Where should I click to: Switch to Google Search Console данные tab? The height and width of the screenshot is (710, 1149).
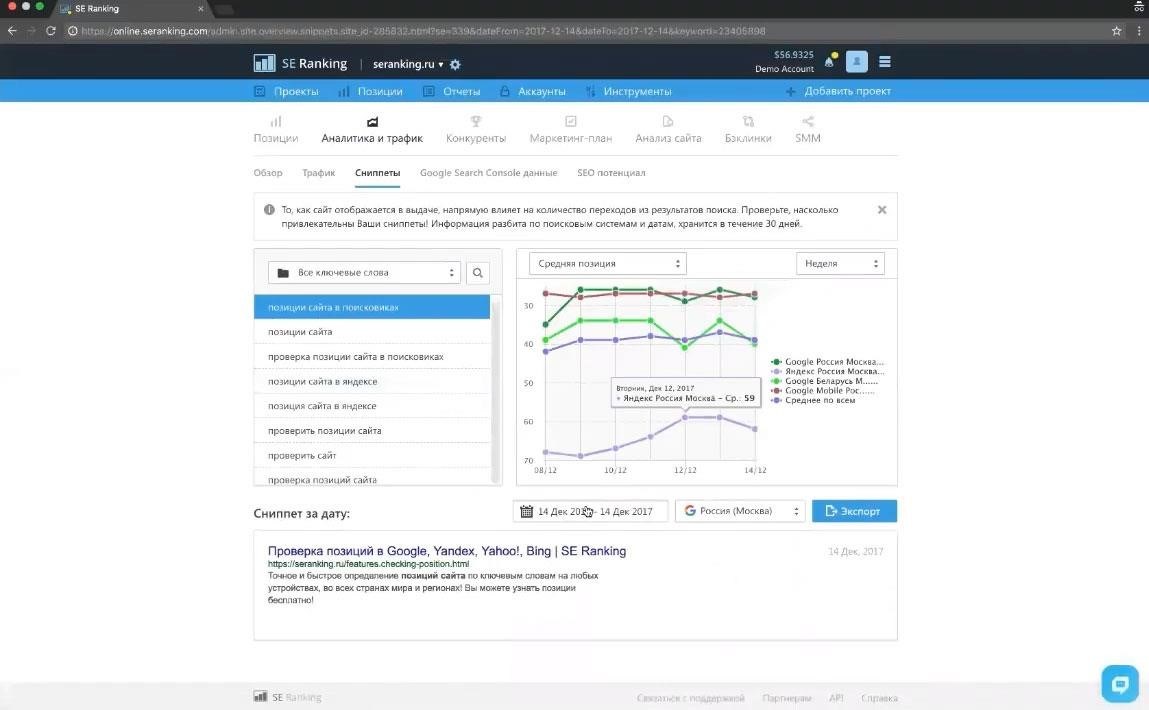[488, 173]
